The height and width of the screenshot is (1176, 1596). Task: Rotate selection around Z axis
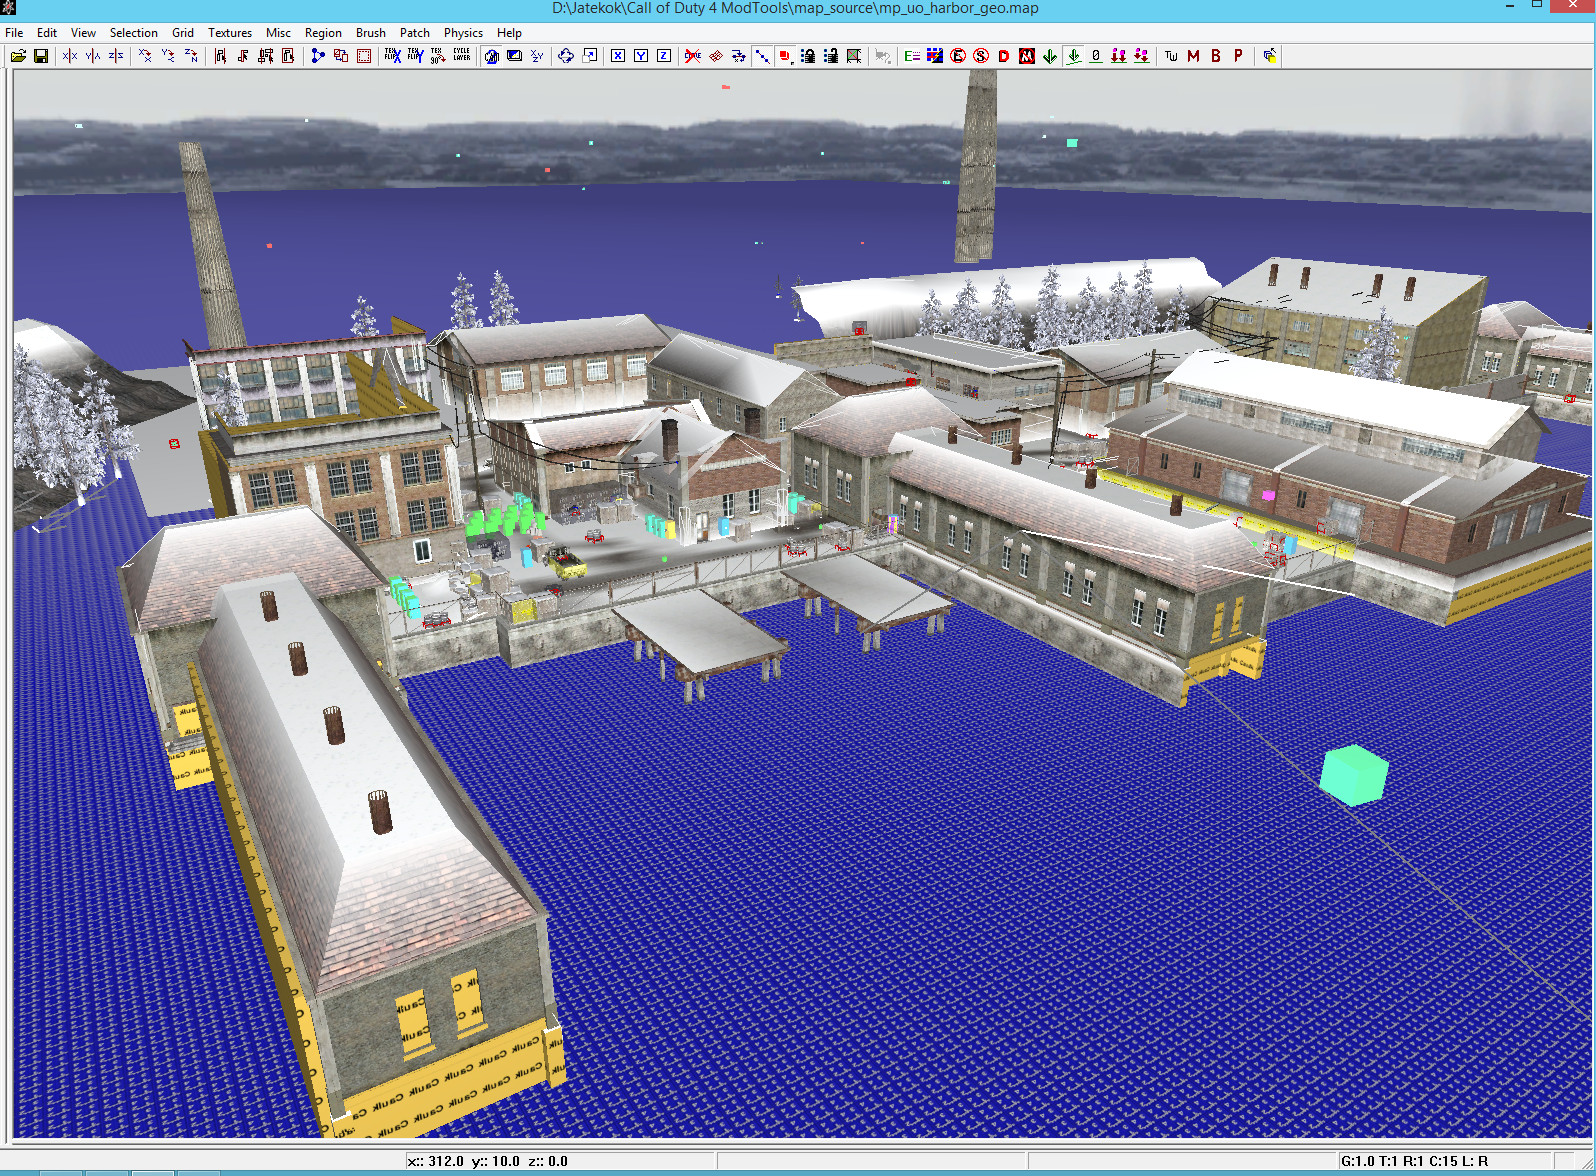[191, 56]
